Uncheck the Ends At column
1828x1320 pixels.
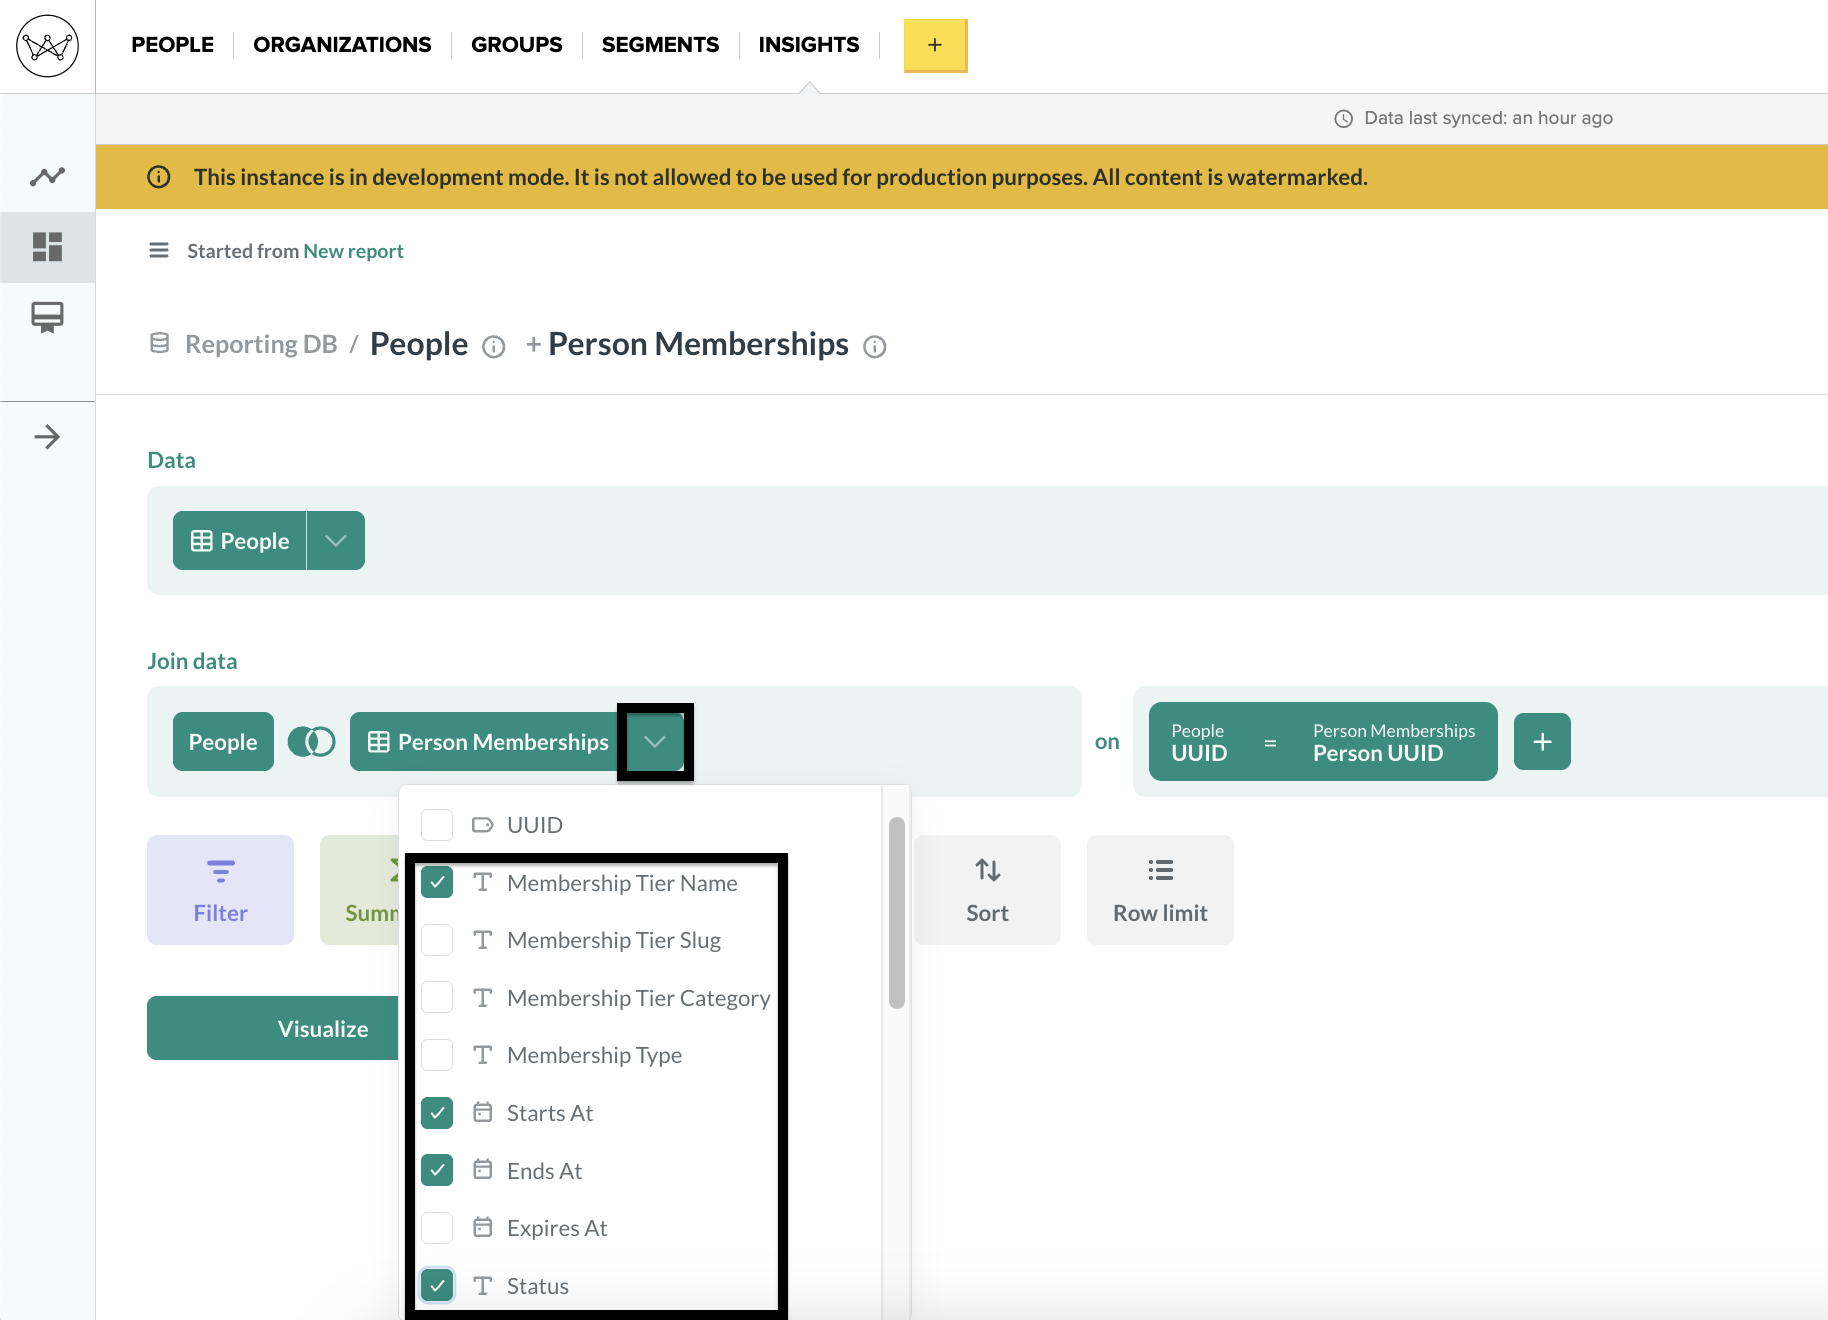[x=437, y=1170]
